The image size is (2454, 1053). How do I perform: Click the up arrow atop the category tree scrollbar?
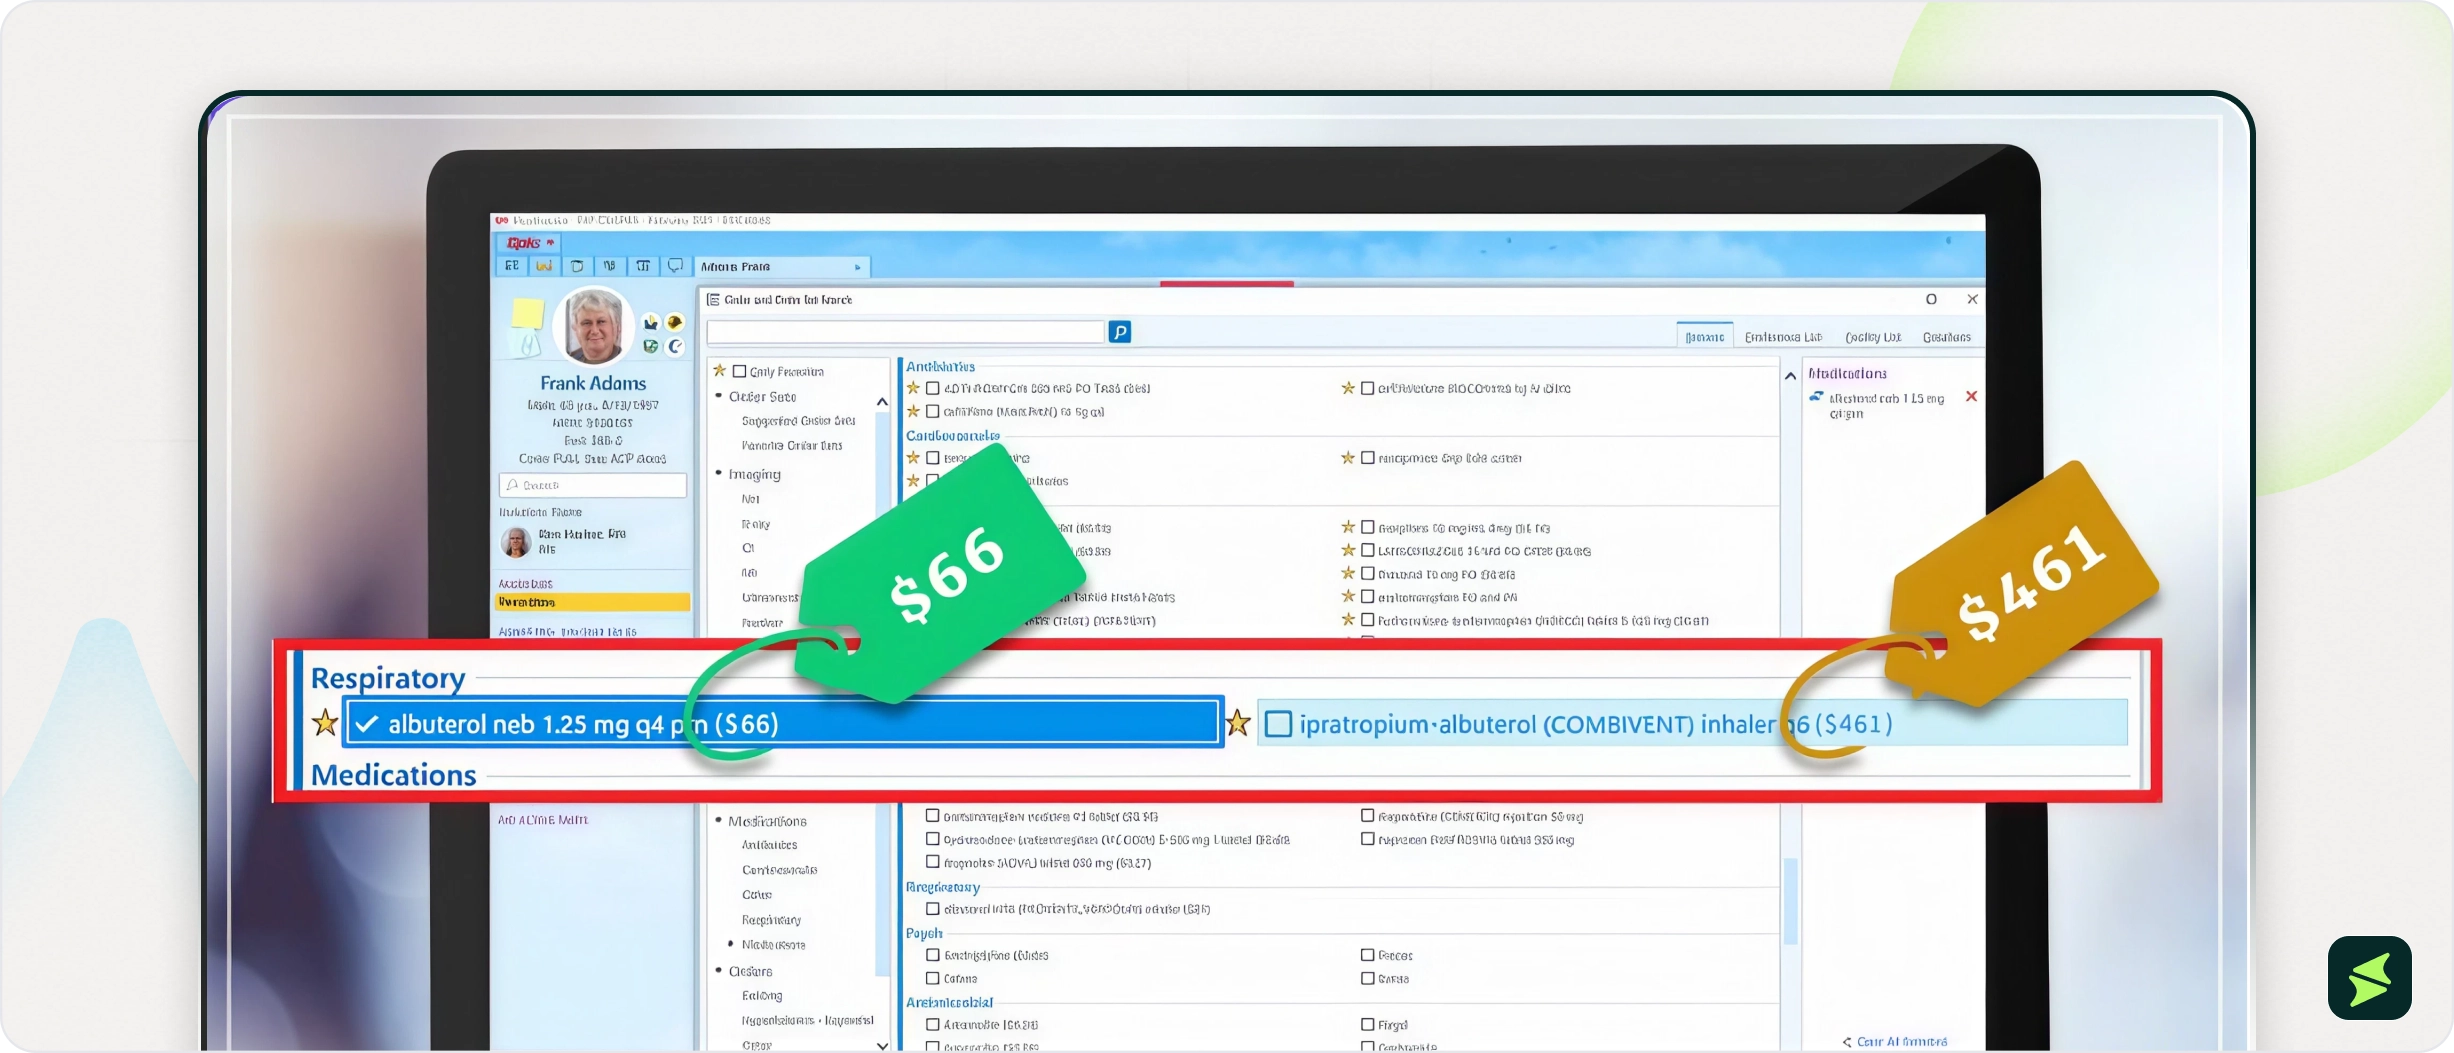[x=882, y=402]
